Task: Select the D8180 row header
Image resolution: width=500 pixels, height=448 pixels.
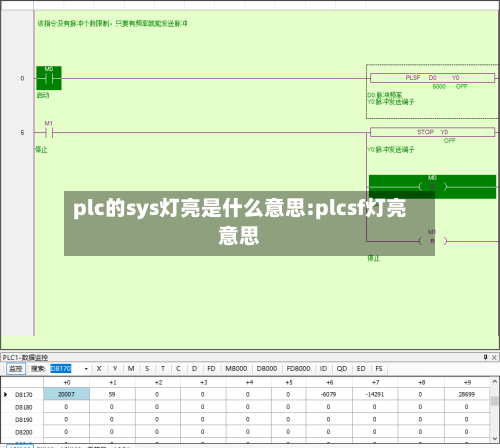Action: tap(23, 407)
